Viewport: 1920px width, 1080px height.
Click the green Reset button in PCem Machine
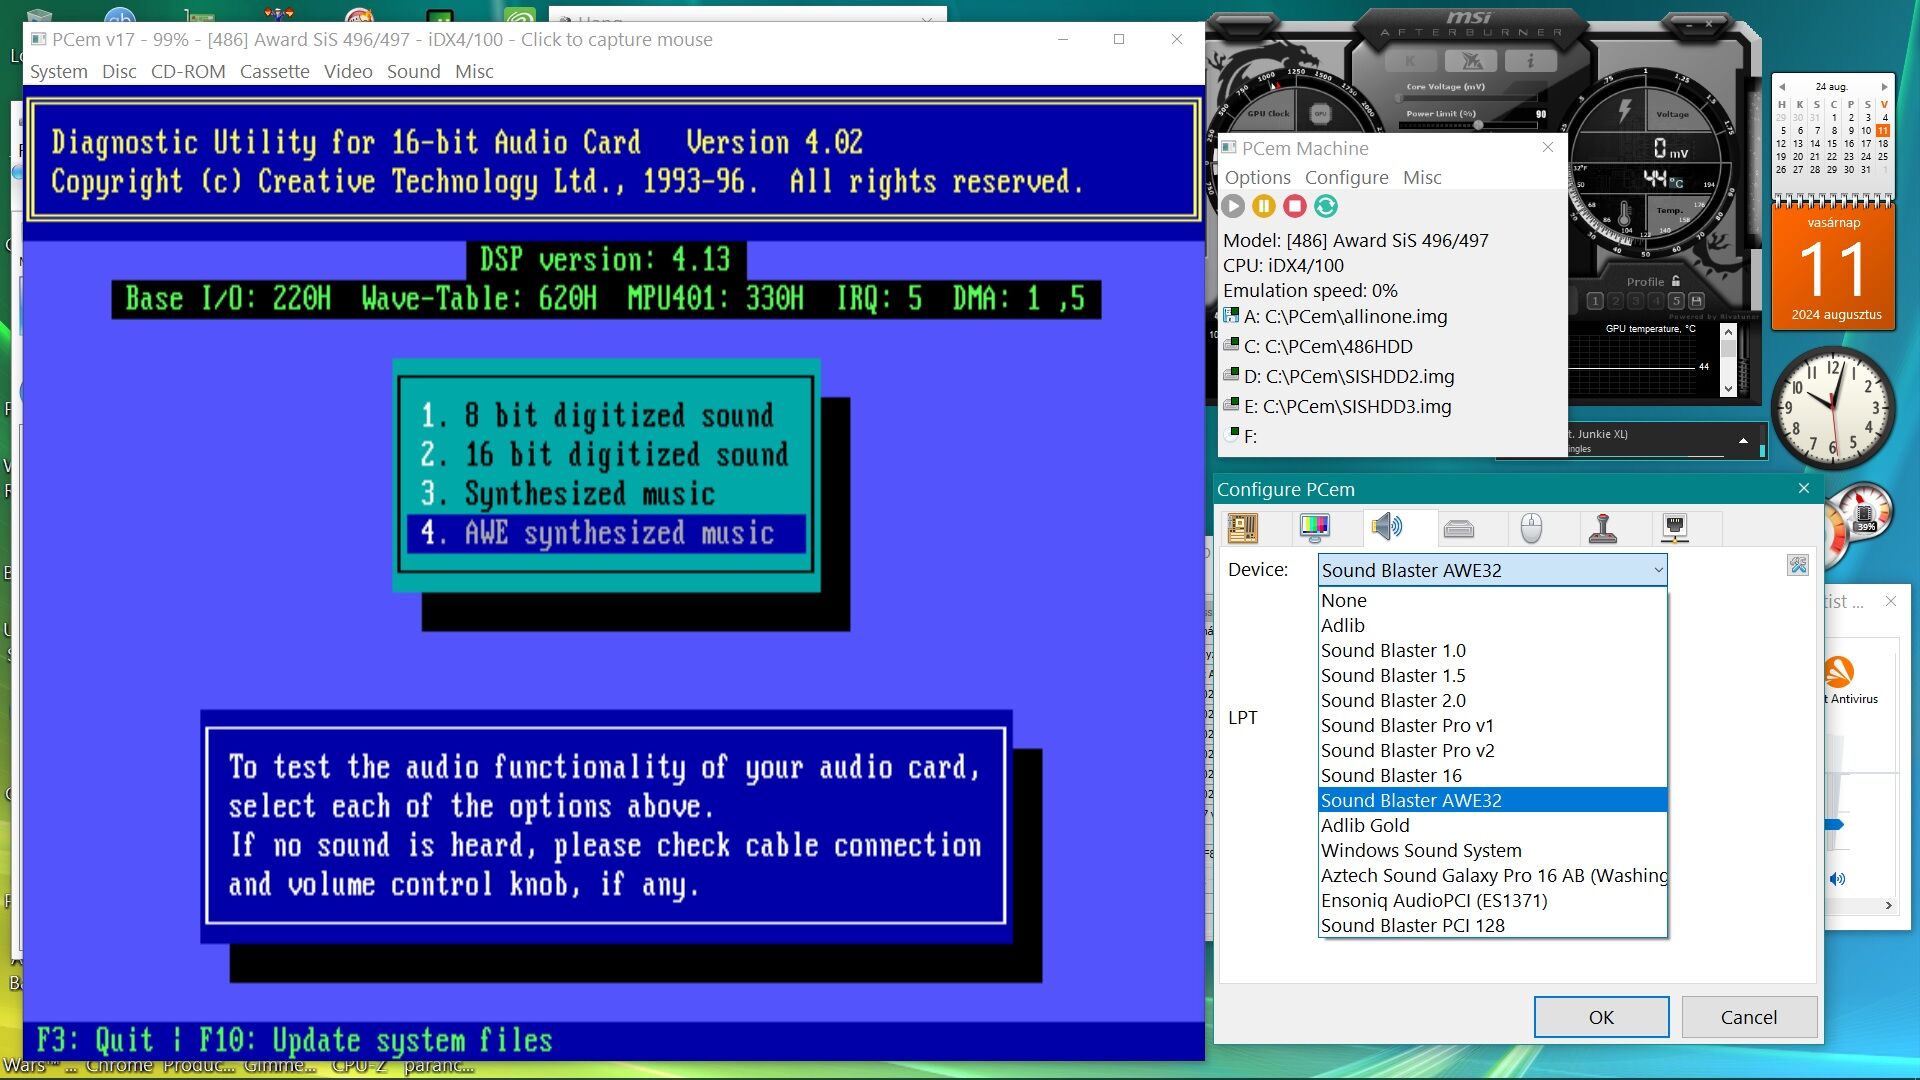[1326, 206]
